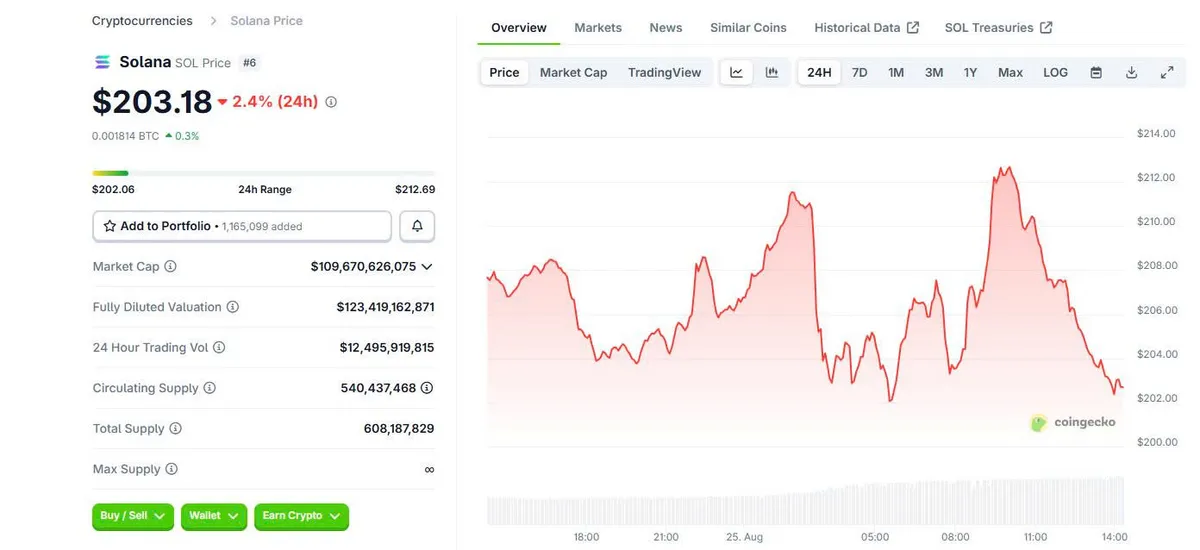Open the Overview tab
Screen dimensions: 1200x550
(x=519, y=28)
